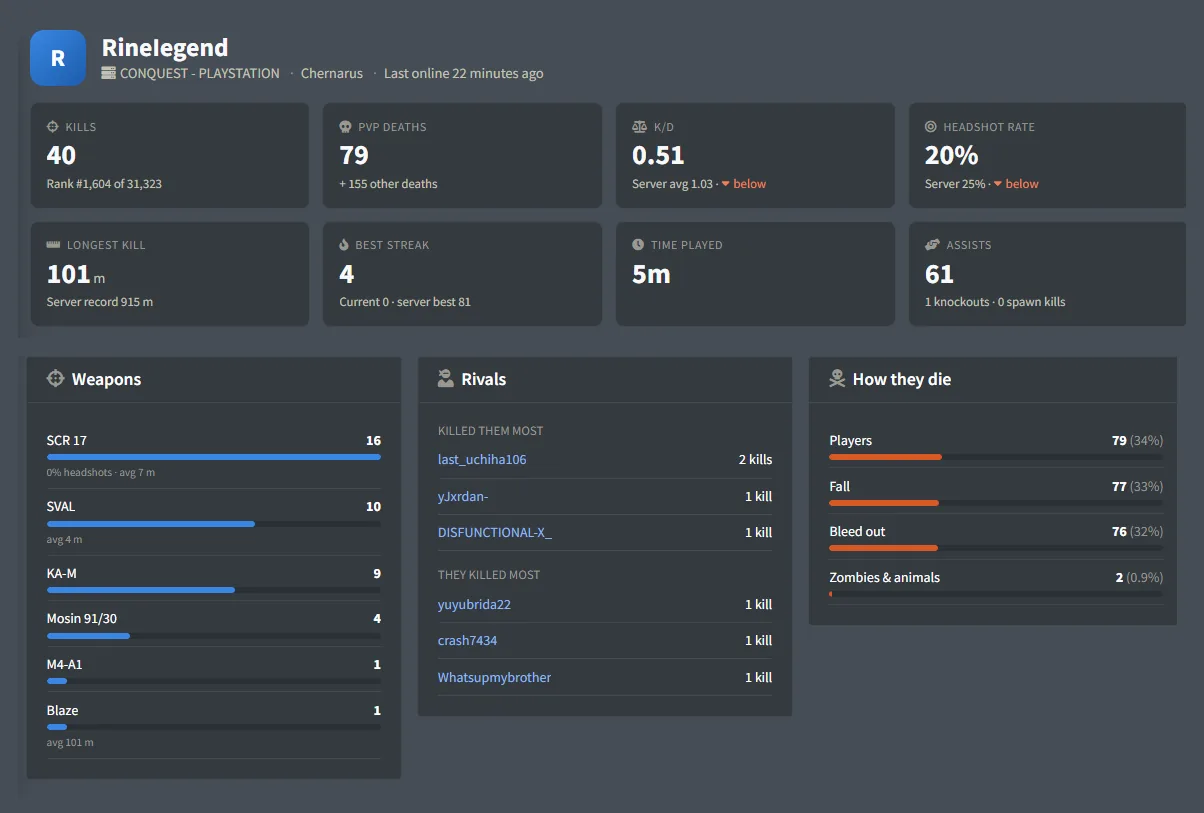Click '+ 155 other deaths' text
This screenshot has height=813, width=1204.
[388, 184]
